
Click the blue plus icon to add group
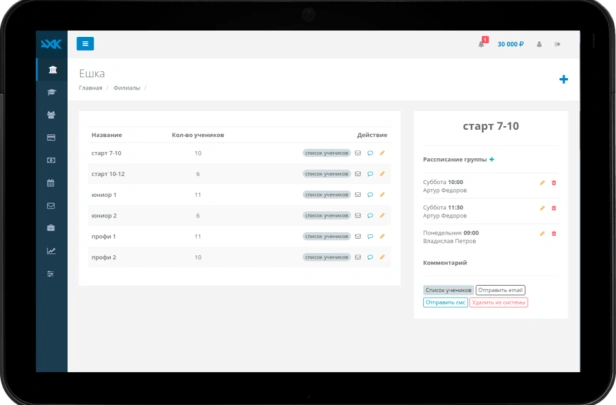point(563,80)
